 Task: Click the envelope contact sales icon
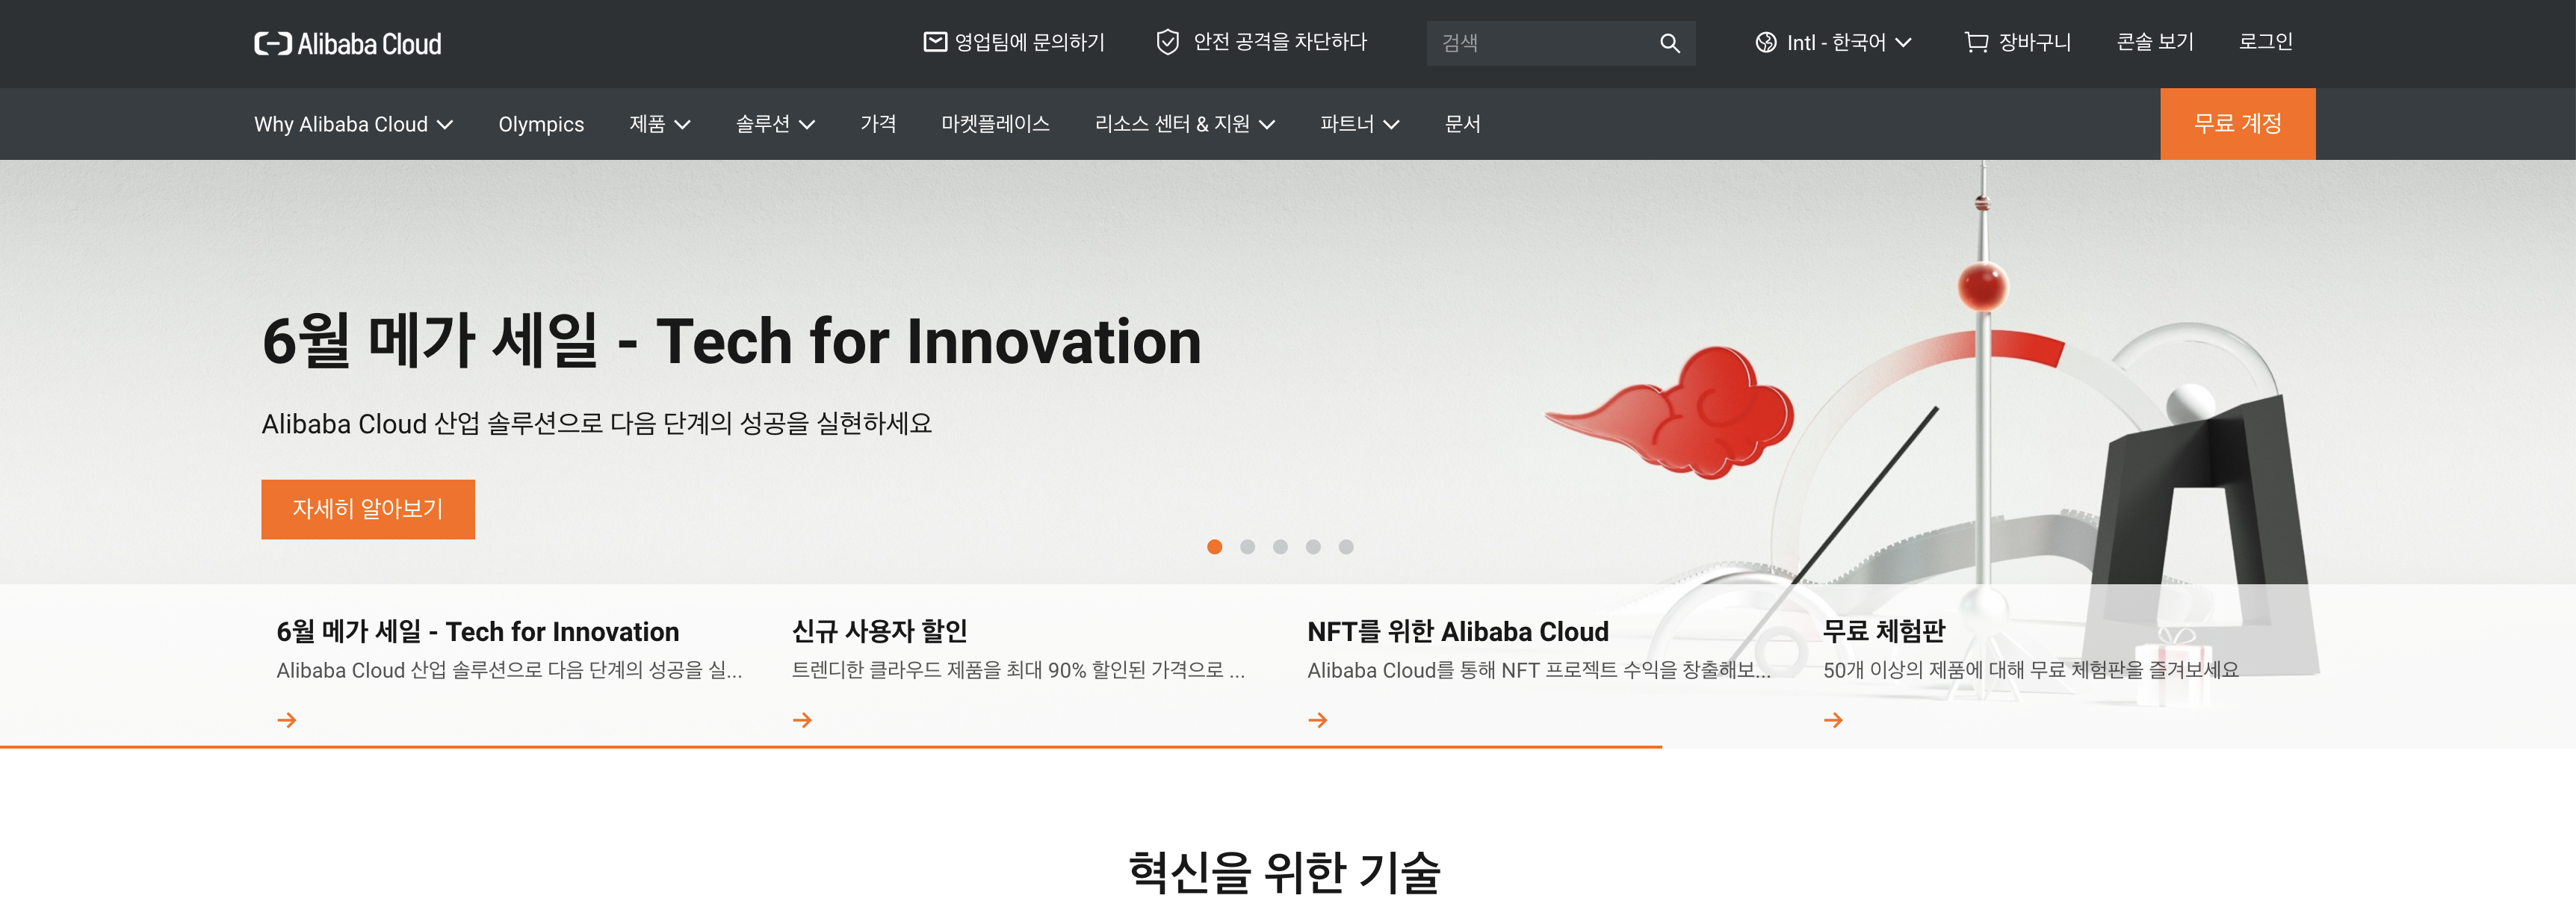pyautogui.click(x=934, y=42)
